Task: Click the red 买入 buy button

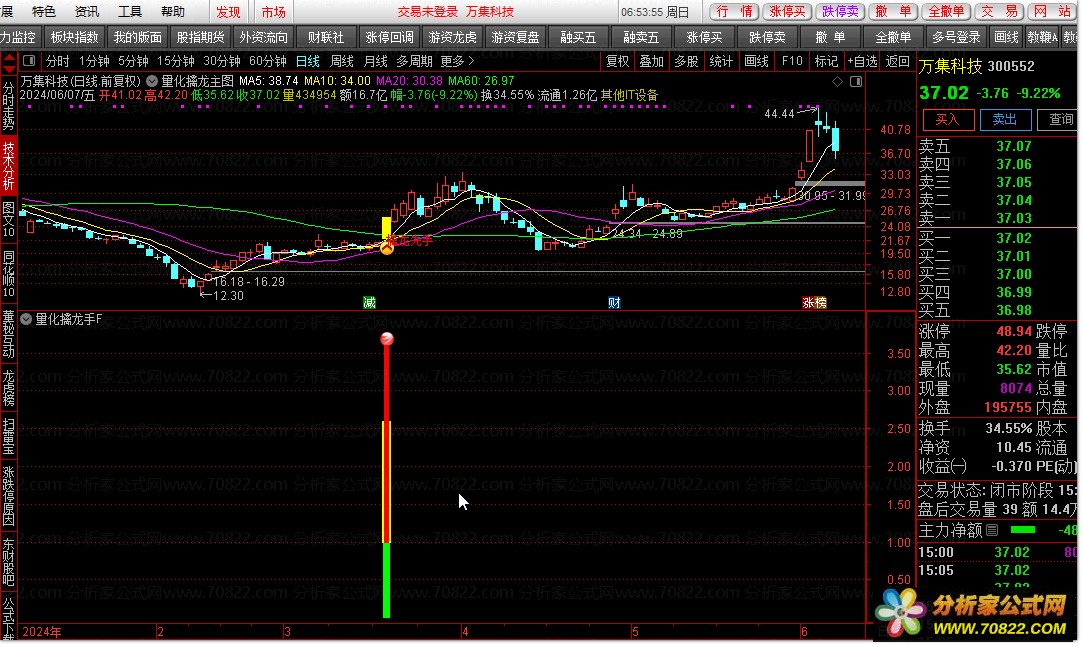Action: click(948, 119)
